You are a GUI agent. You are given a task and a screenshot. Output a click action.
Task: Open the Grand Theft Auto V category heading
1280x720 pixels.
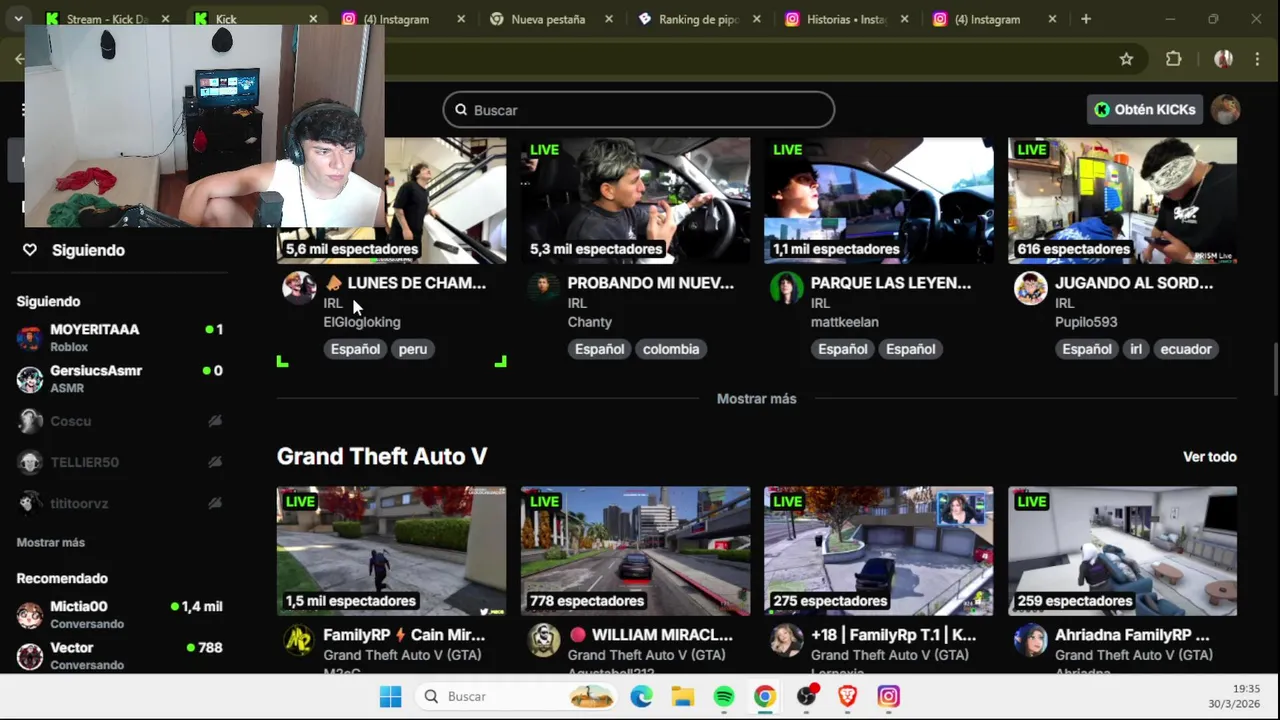pyautogui.click(x=382, y=456)
